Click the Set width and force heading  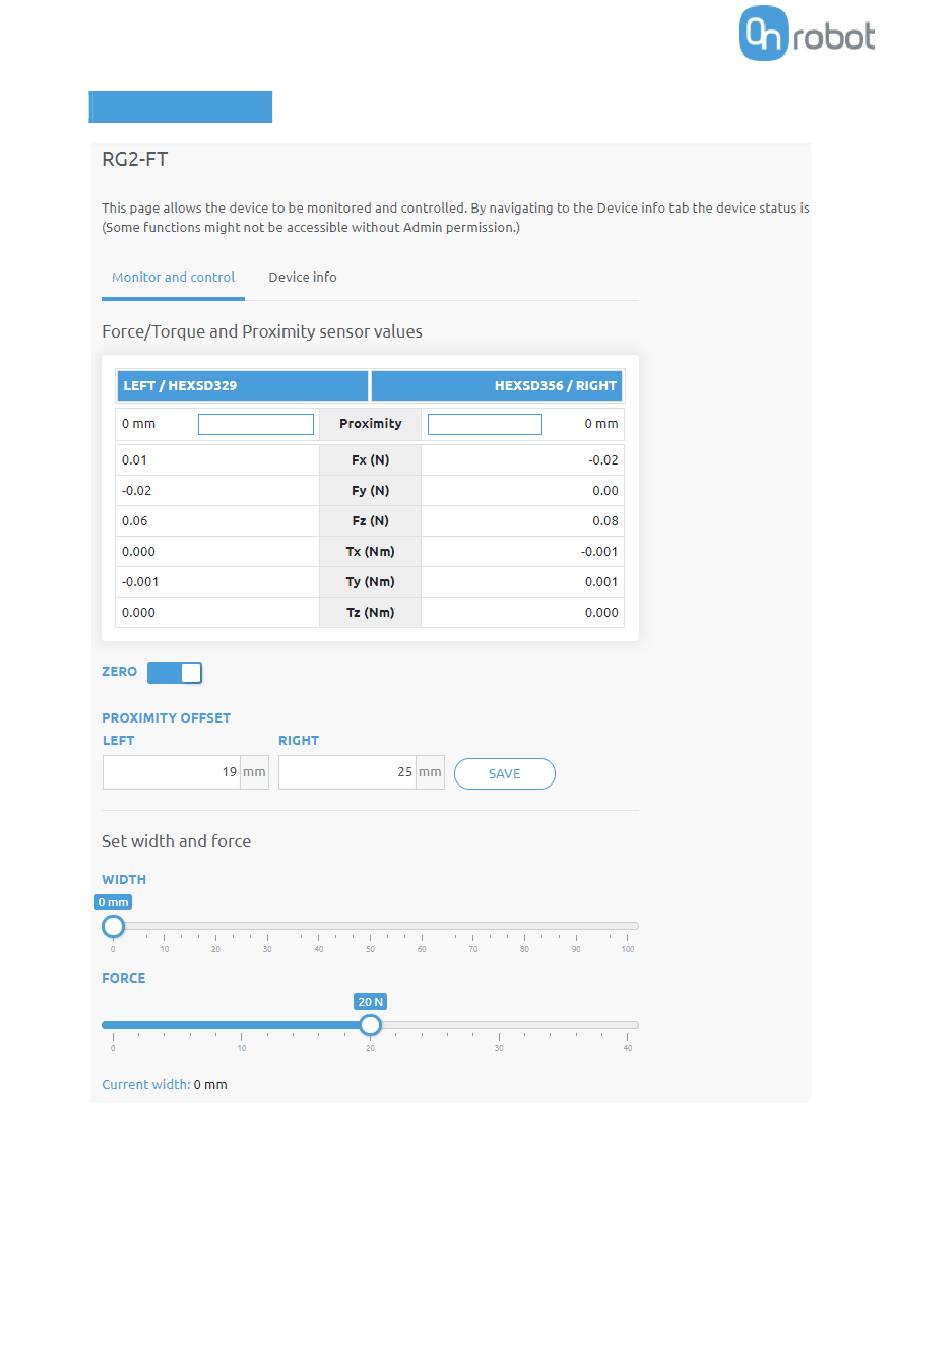point(176,841)
